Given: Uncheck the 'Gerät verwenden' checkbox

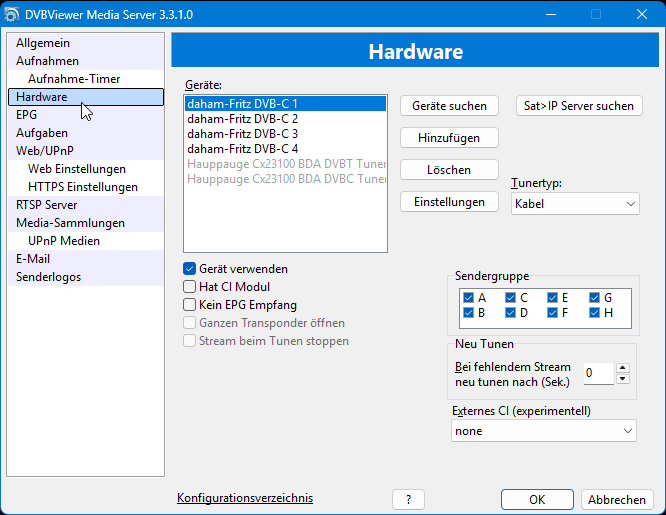Looking at the screenshot, I should (x=190, y=269).
